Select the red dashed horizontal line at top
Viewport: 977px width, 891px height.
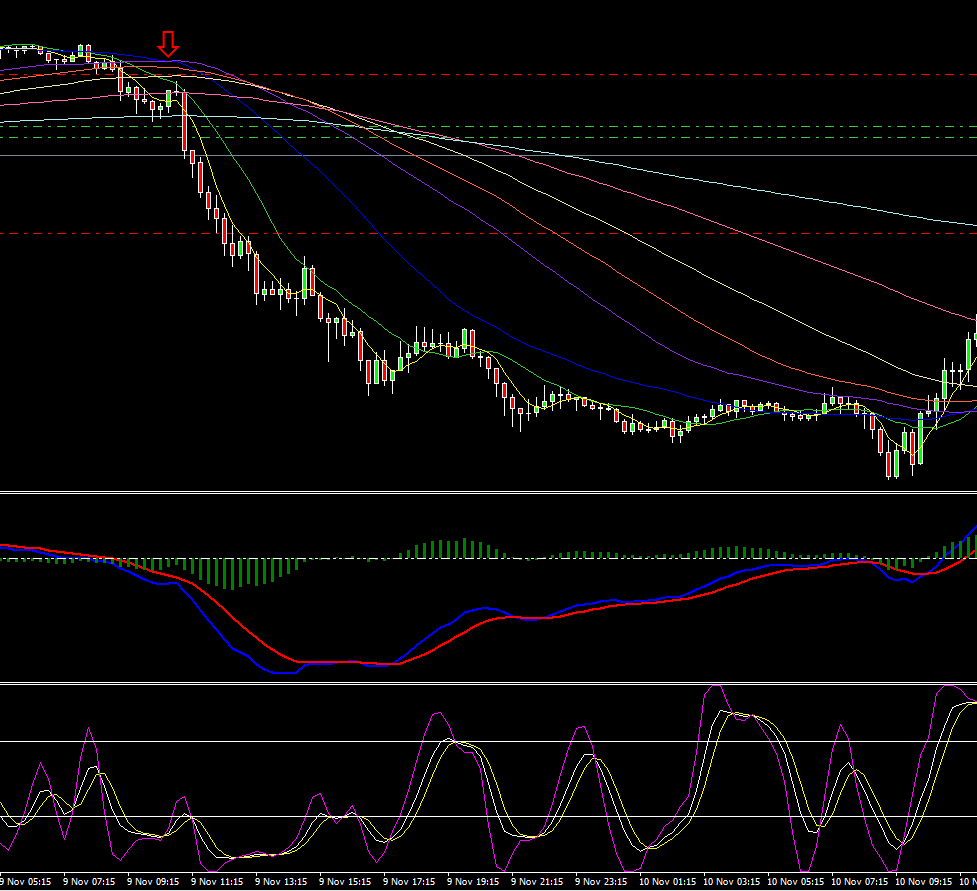[600, 74]
